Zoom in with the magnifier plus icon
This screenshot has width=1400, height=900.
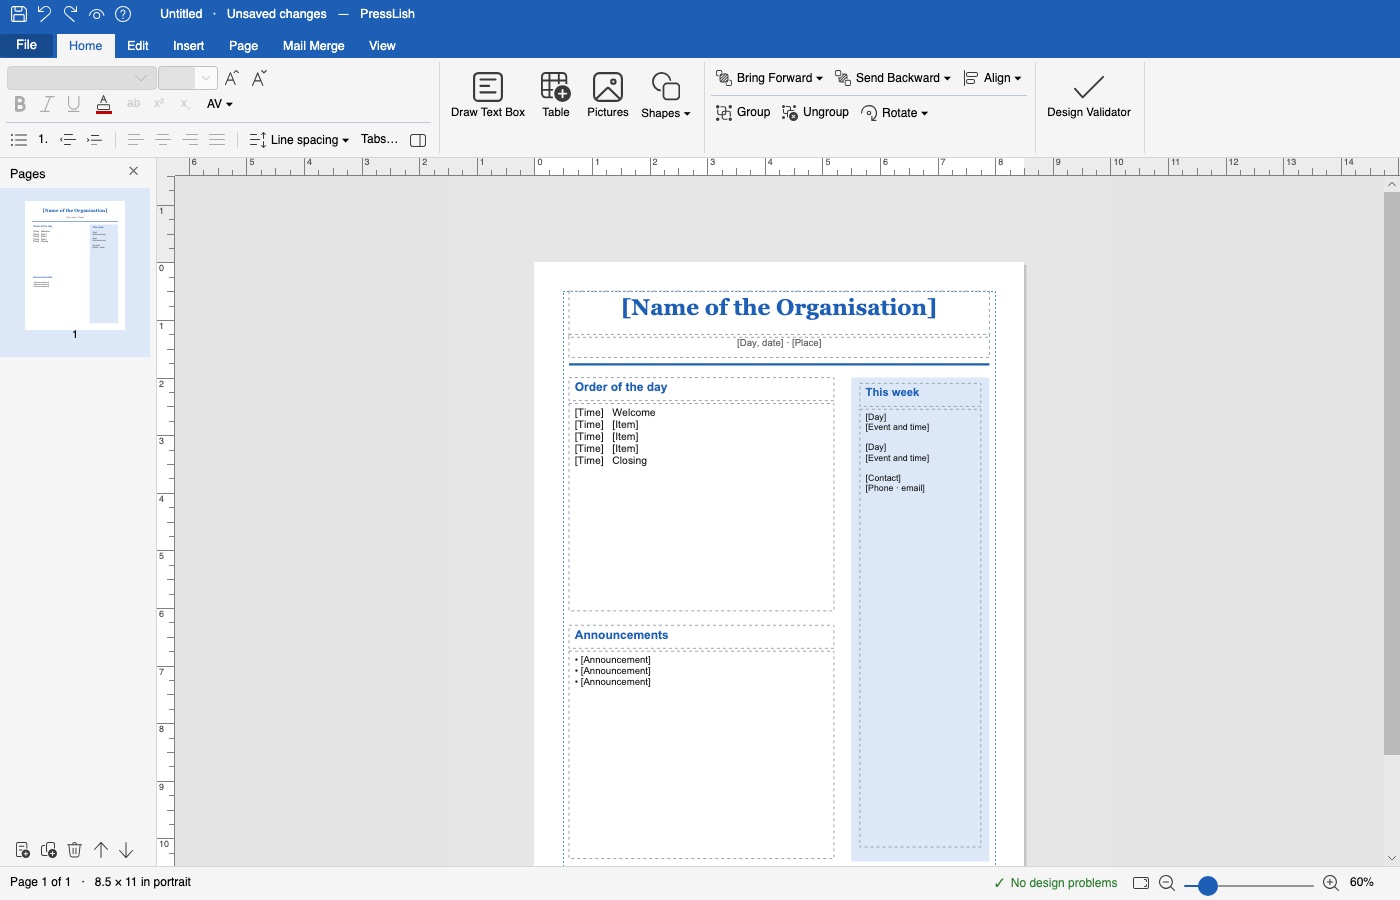point(1330,883)
